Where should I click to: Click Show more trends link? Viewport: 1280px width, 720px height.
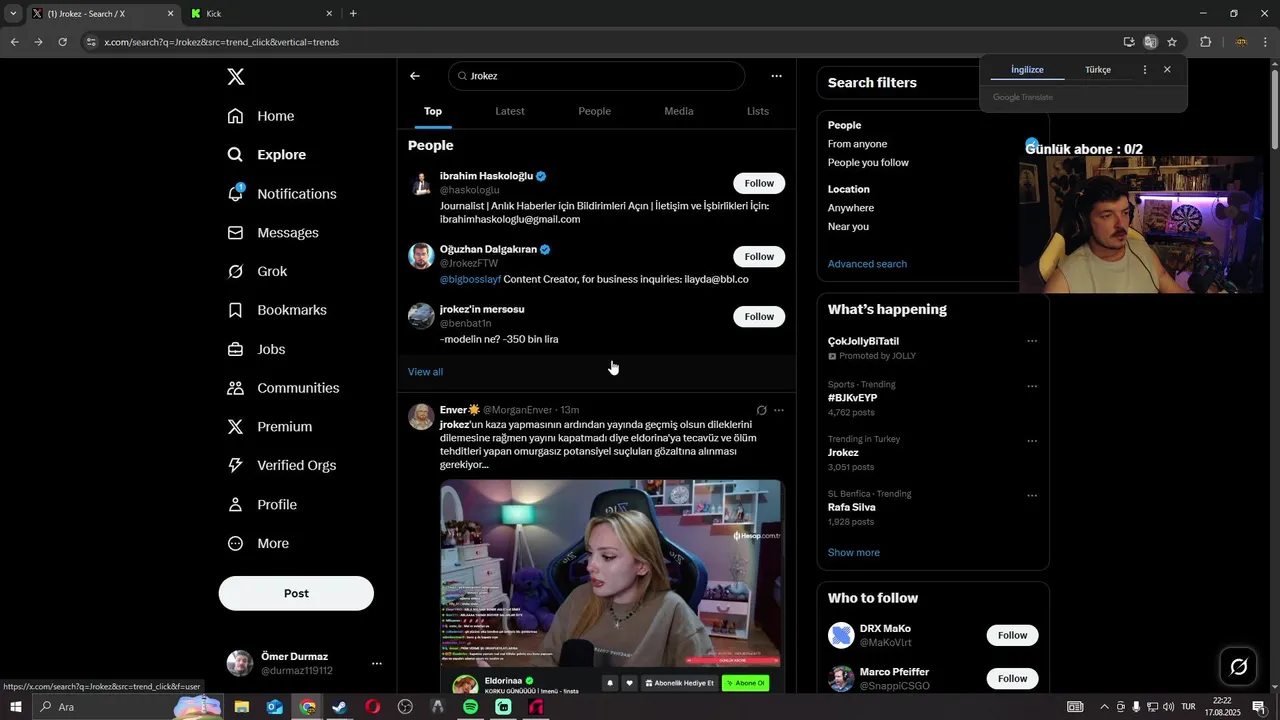pos(854,553)
